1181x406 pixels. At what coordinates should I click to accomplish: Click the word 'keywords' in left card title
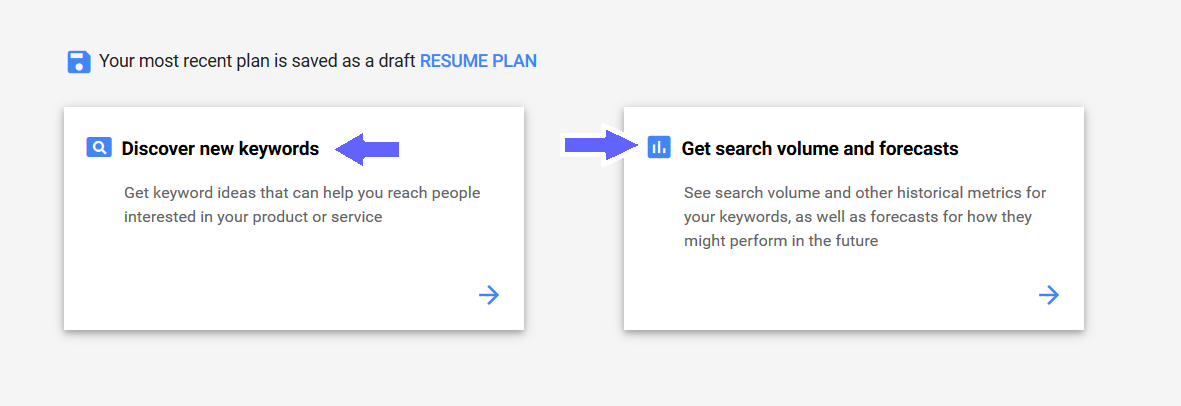pyautogui.click(x=279, y=149)
